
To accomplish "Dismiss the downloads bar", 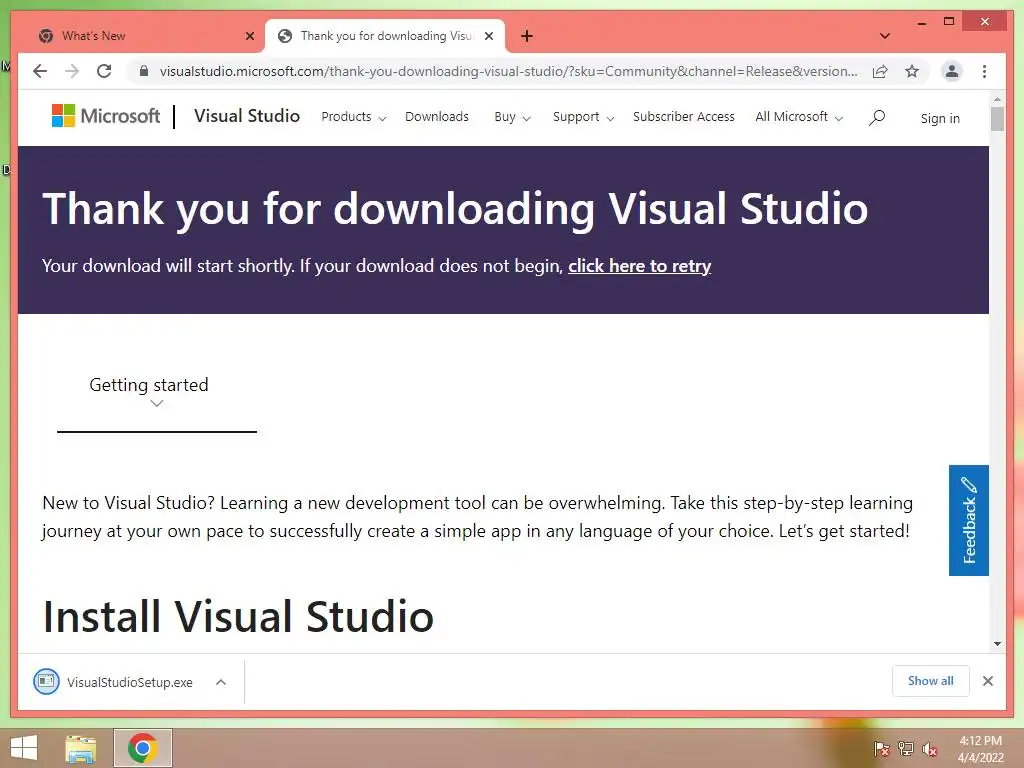I will [987, 681].
